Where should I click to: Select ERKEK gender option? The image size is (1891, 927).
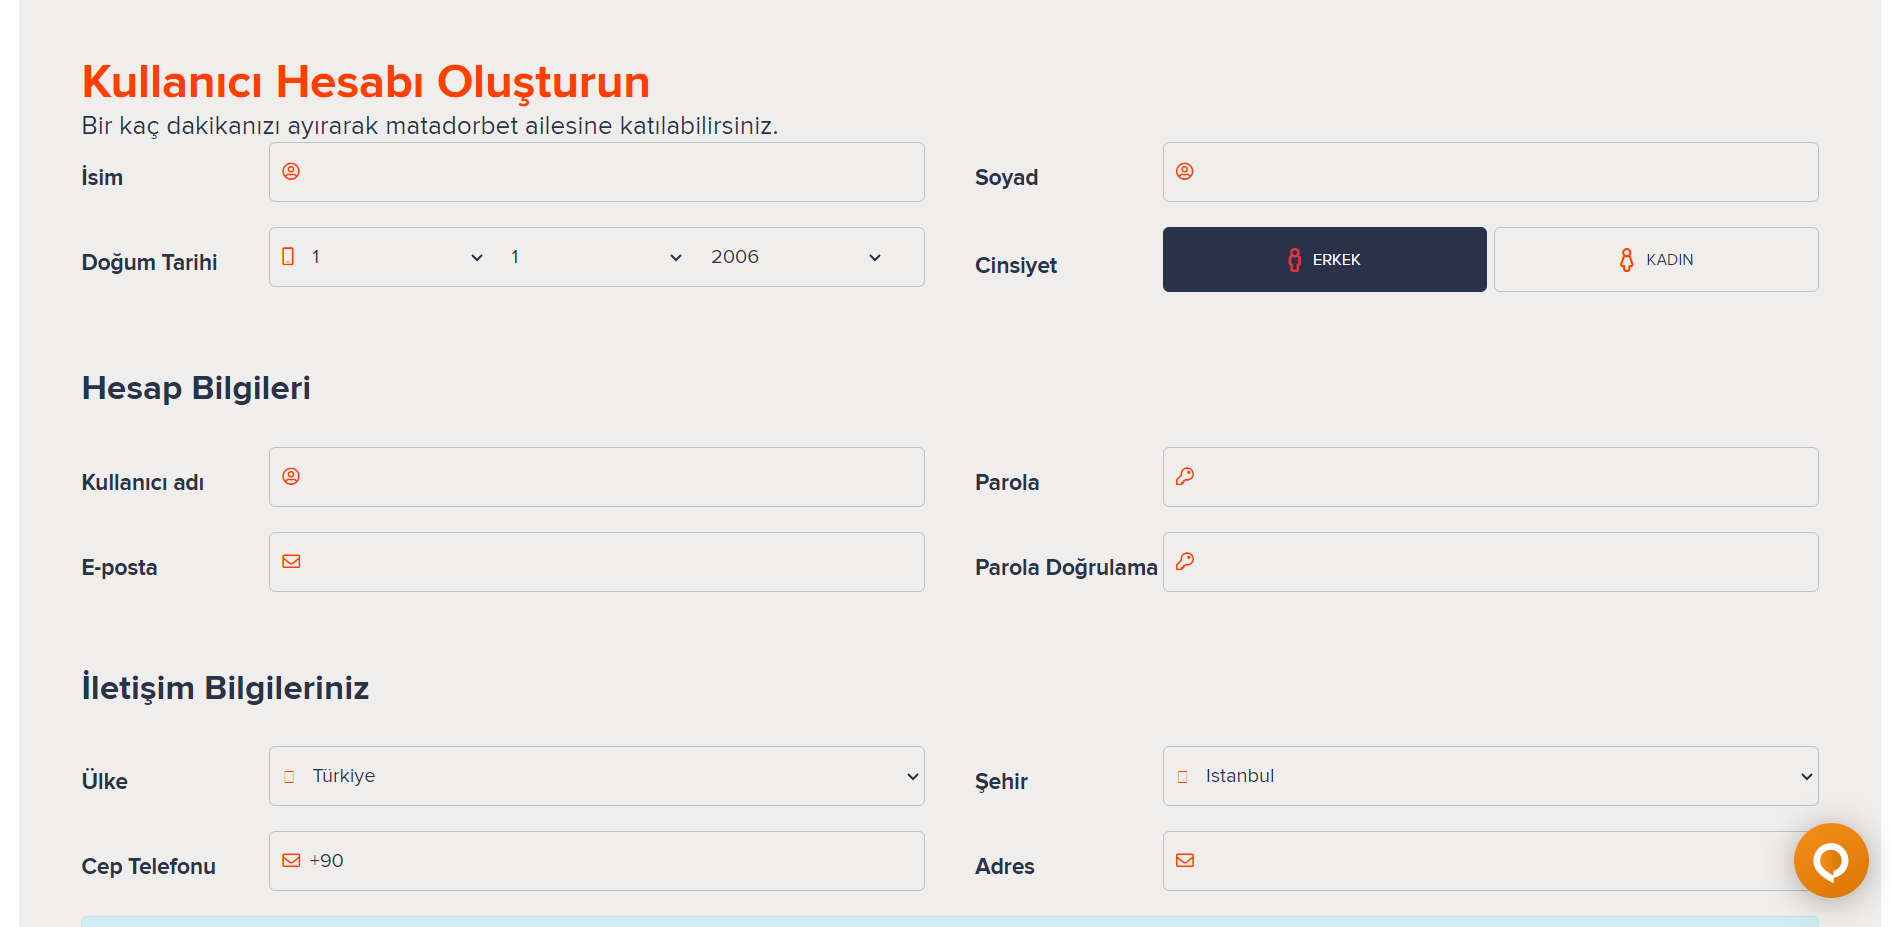1324,260
